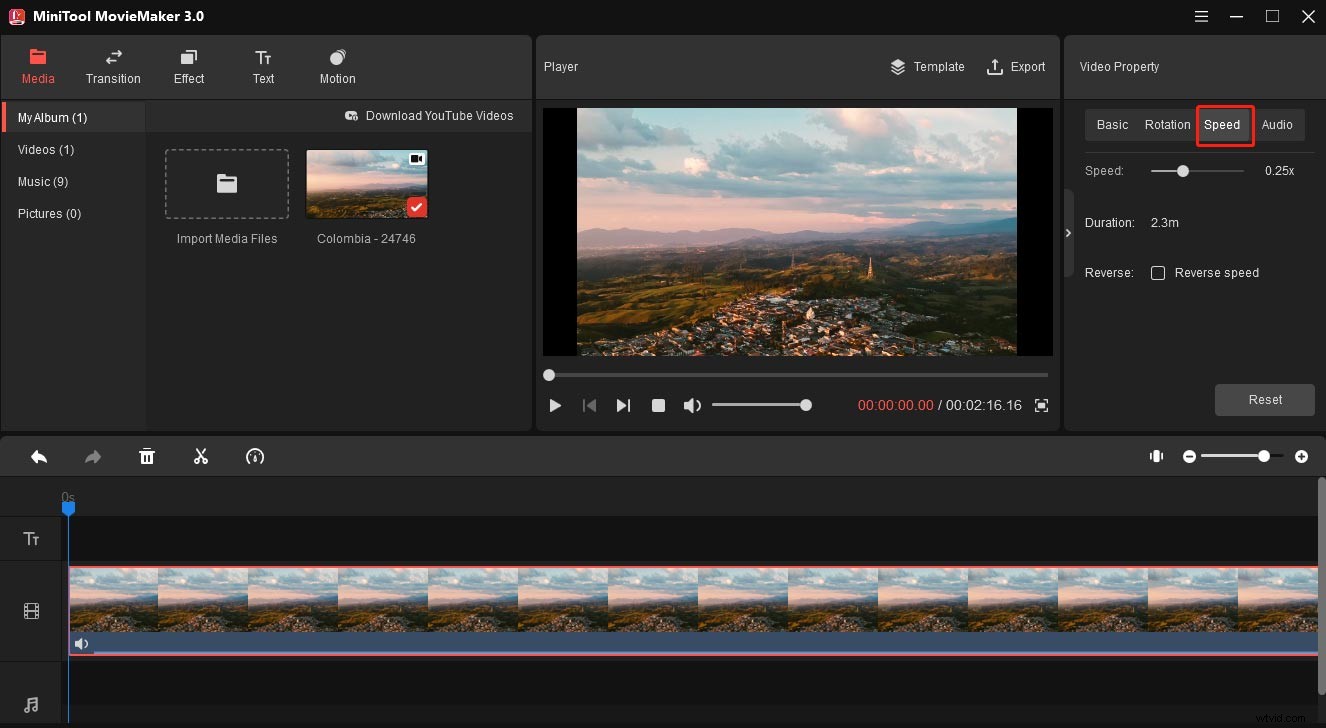Enable Reverse speed
The height and width of the screenshot is (728, 1326).
pyautogui.click(x=1158, y=272)
